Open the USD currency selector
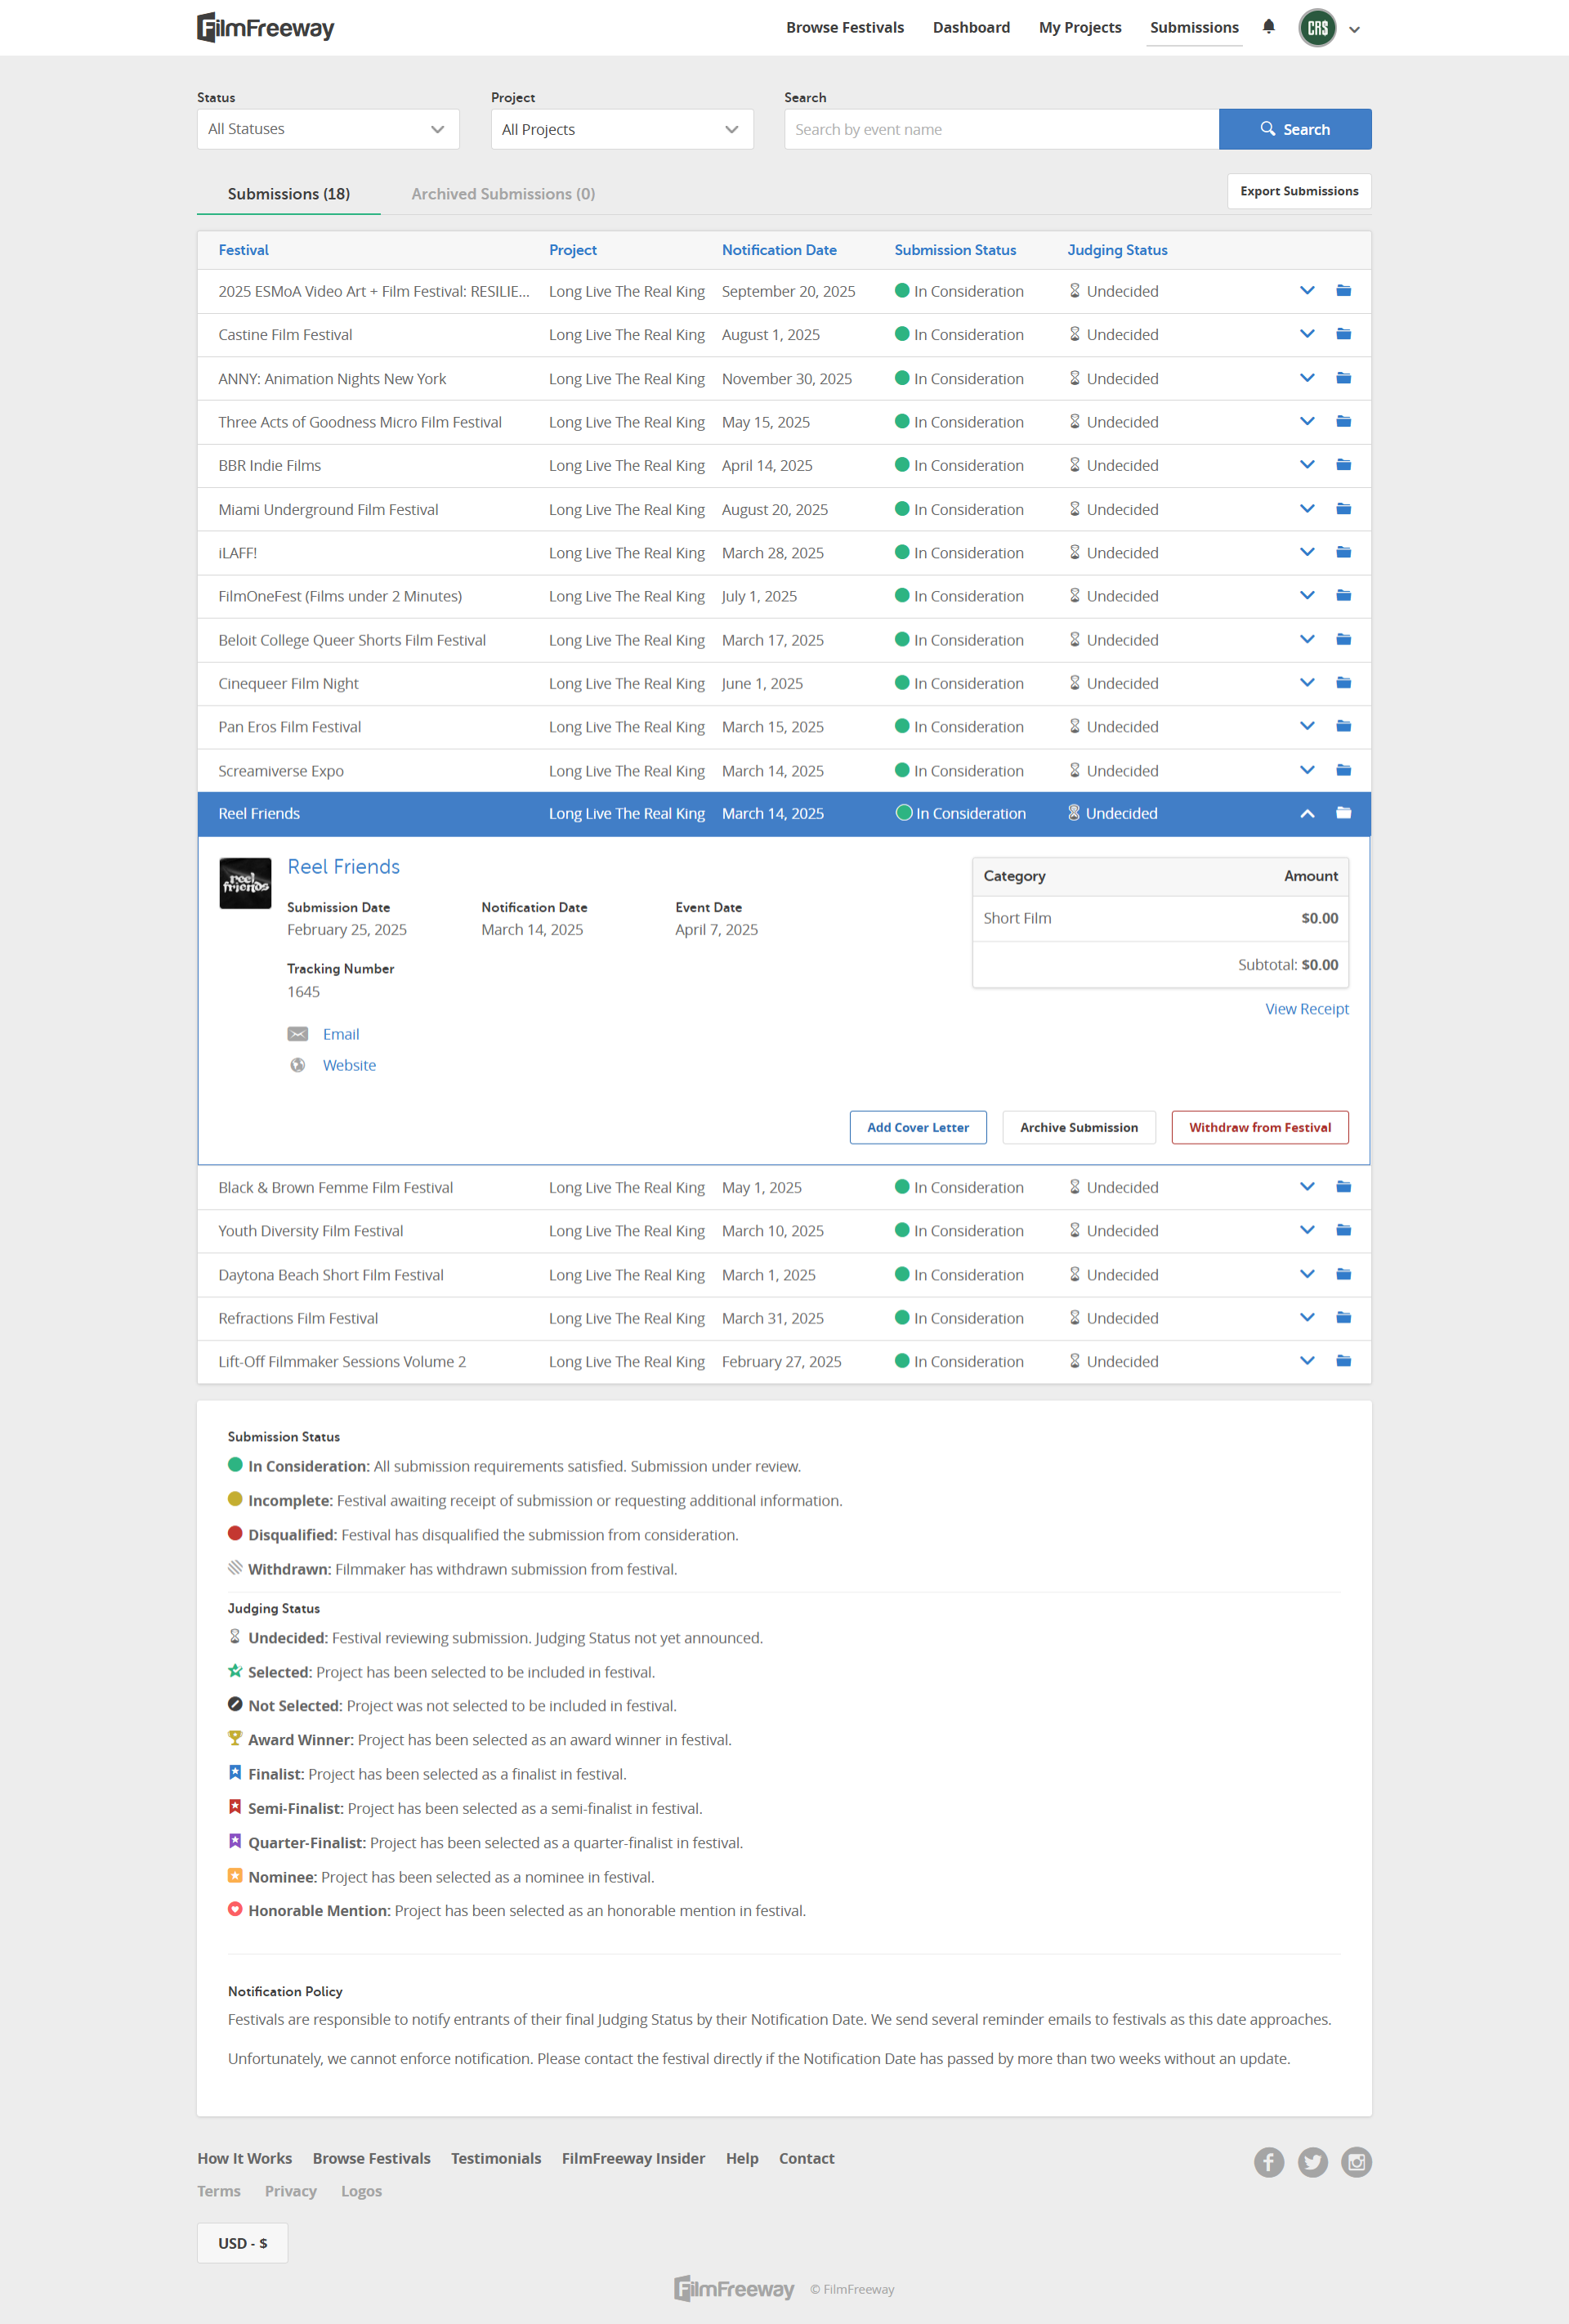The height and width of the screenshot is (2324, 1569). (x=242, y=2243)
